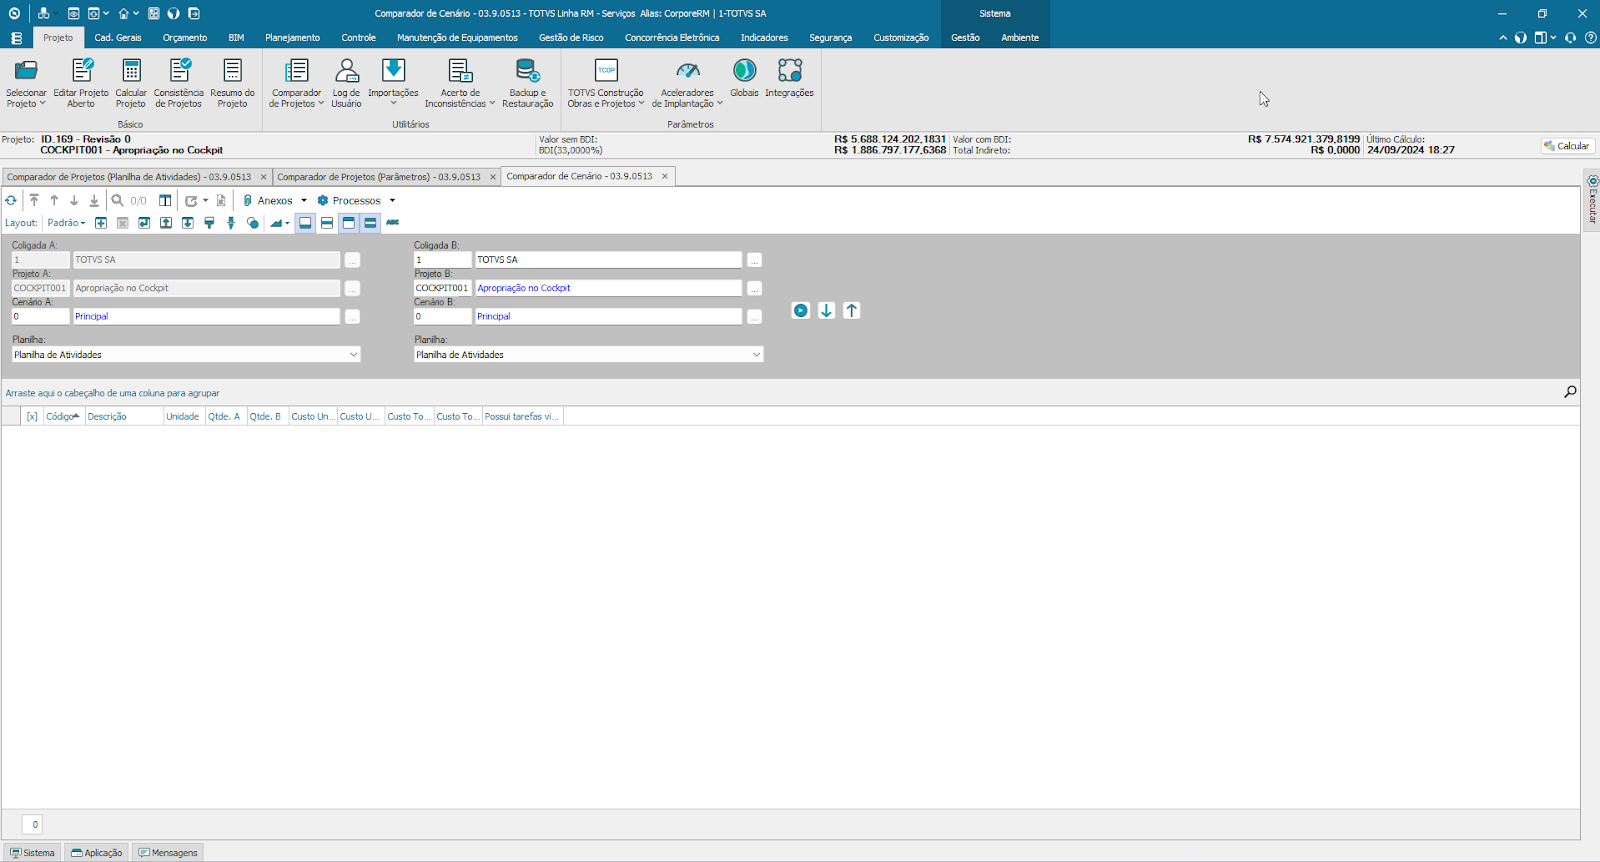Open Calcular Projeto tool
1600x862 pixels.
[131, 83]
